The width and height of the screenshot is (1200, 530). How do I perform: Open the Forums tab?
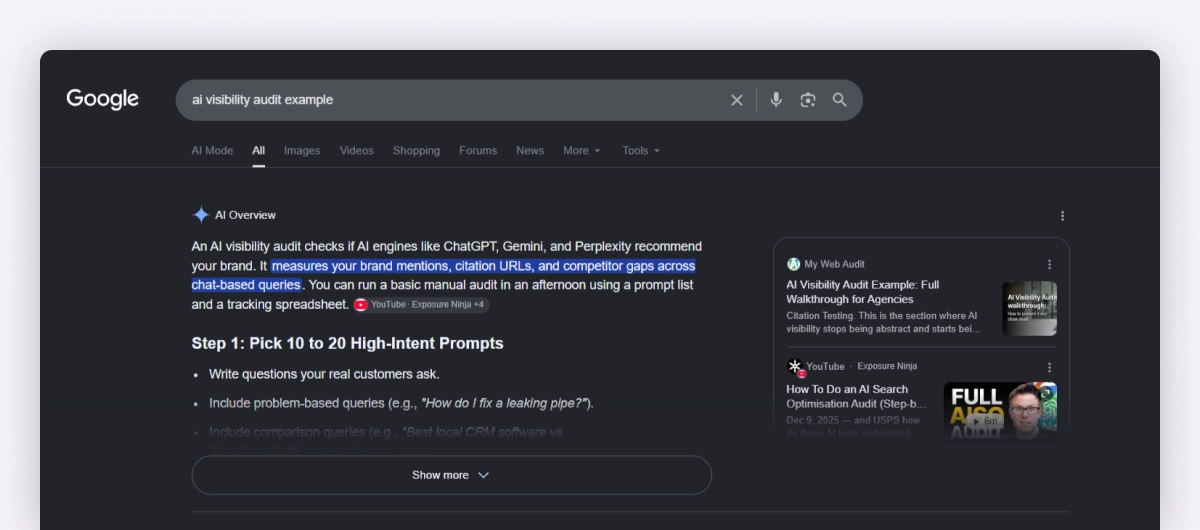pyautogui.click(x=478, y=150)
